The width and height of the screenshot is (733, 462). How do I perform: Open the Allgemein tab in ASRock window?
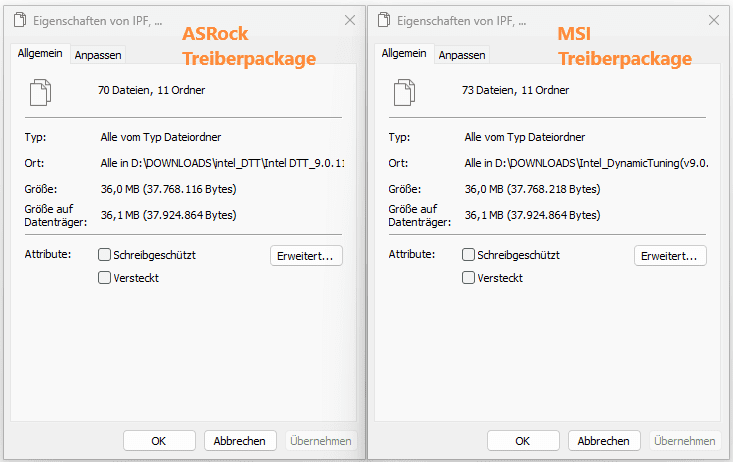[x=40, y=53]
